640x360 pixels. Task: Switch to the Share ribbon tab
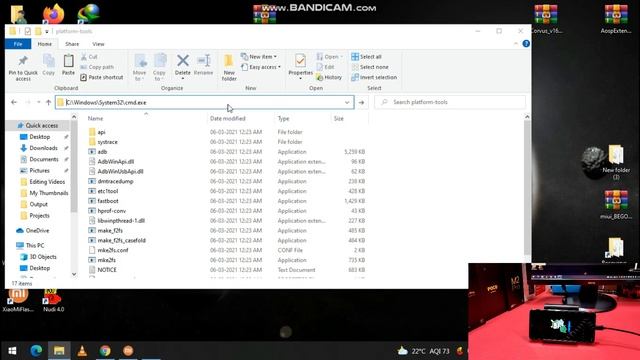pyautogui.click(x=72, y=44)
